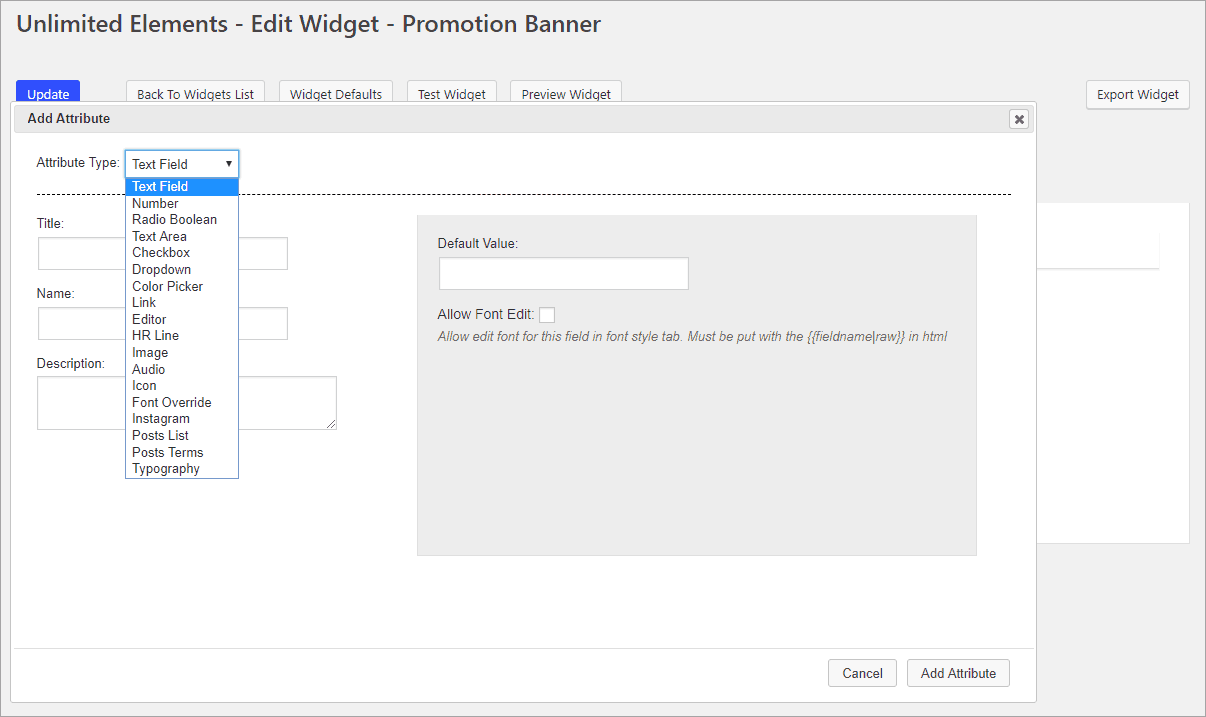Select Posts List attribute type
1206x717 pixels.
pyautogui.click(x=182, y=435)
